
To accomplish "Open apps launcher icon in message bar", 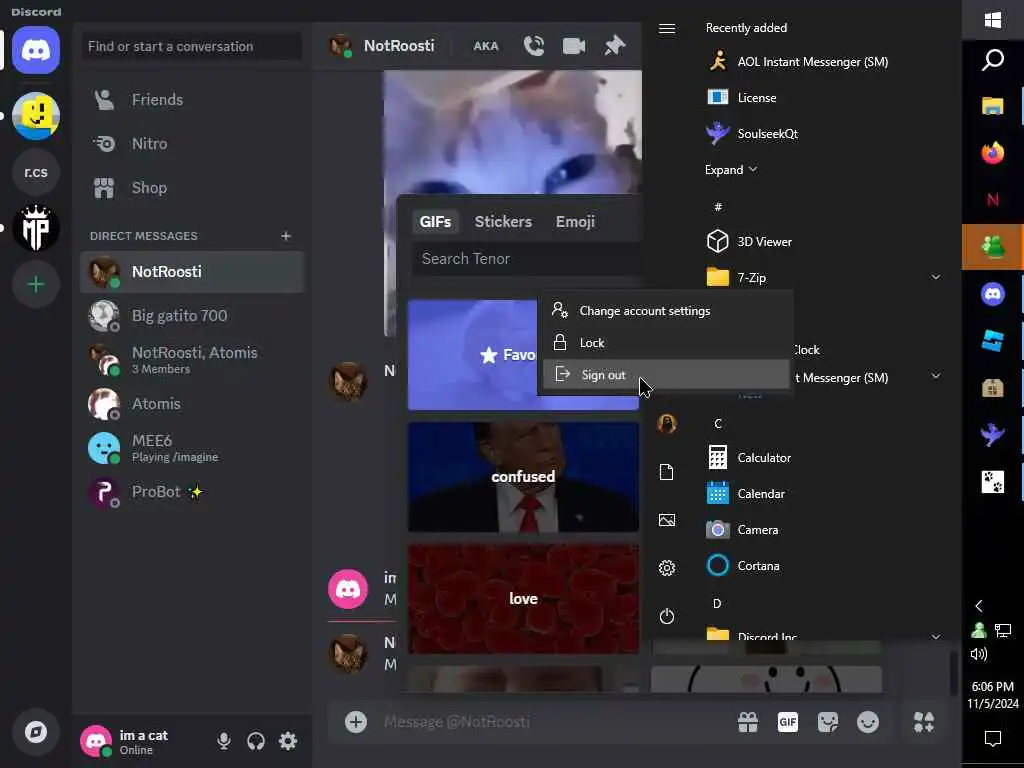I will click(x=923, y=722).
